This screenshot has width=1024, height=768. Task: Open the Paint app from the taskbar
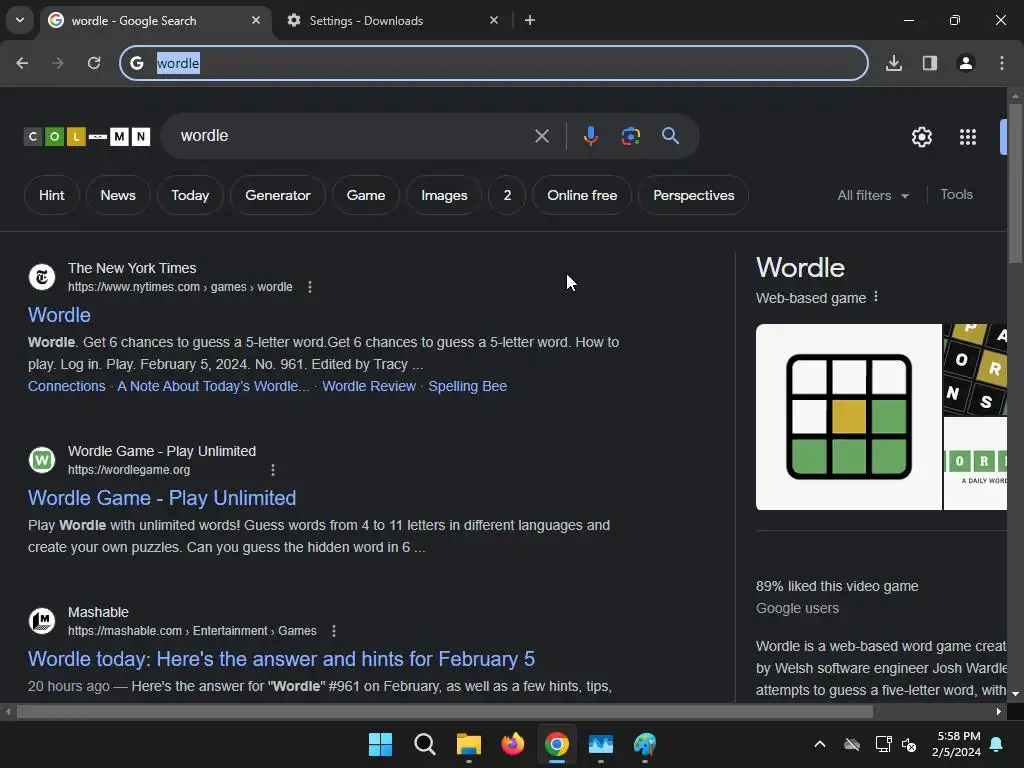click(x=645, y=744)
